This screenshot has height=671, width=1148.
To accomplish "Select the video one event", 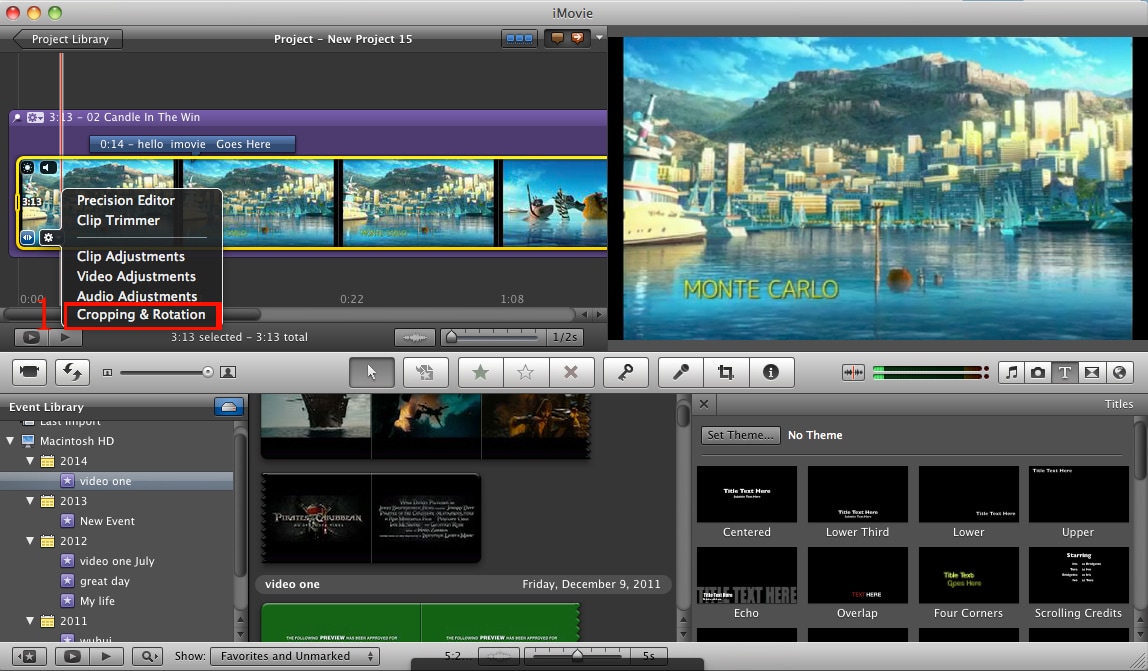I will click(x=105, y=481).
